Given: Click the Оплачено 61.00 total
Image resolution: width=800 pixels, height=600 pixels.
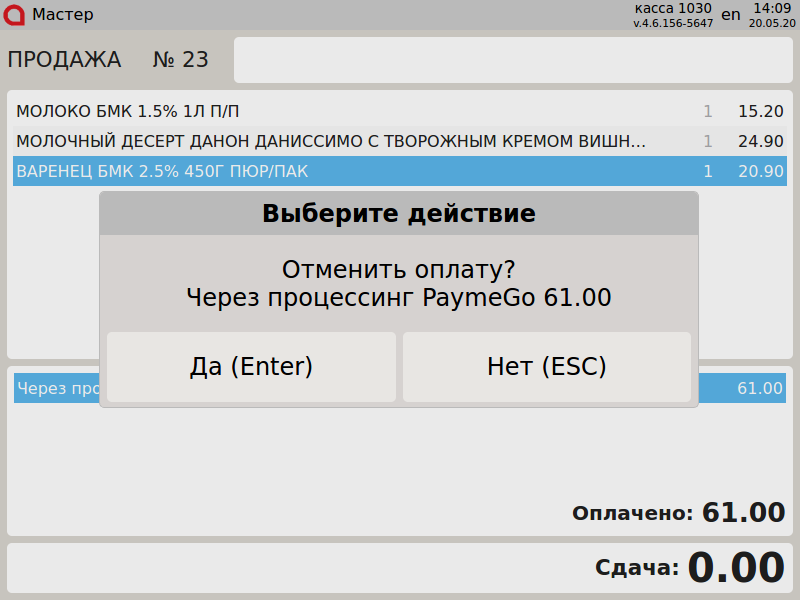Looking at the screenshot, I should pos(678,513).
